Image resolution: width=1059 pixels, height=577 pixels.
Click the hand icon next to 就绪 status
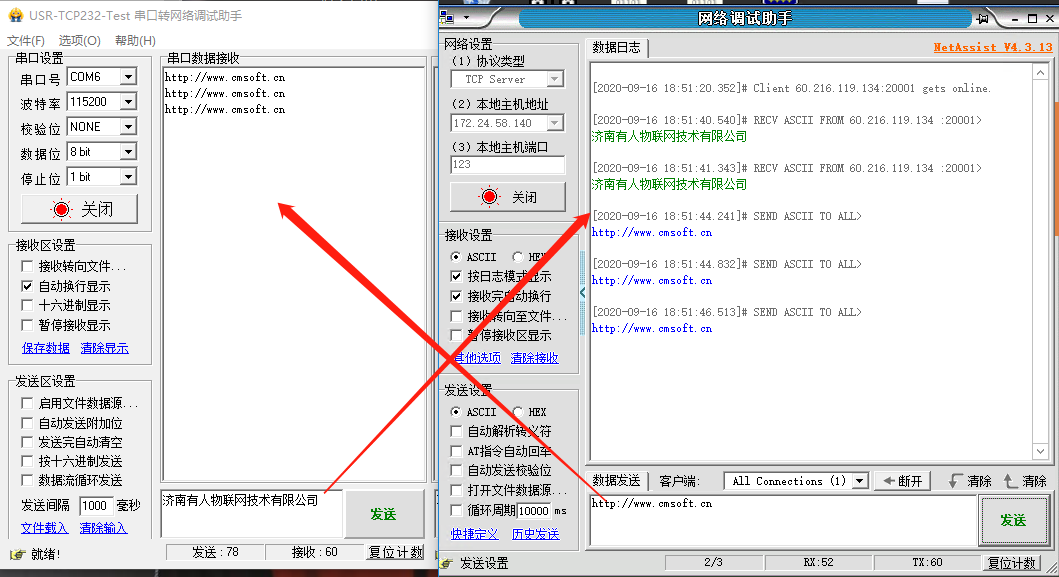[x=16, y=554]
